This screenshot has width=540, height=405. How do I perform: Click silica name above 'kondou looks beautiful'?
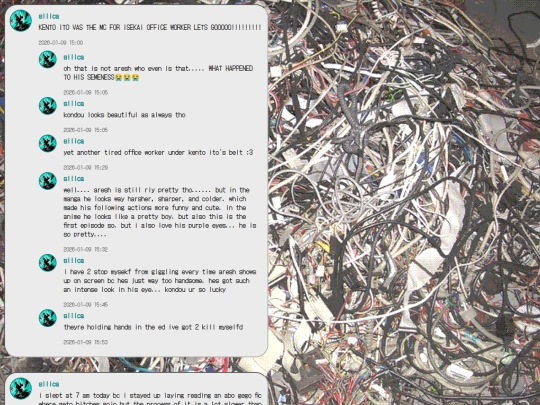coord(74,104)
